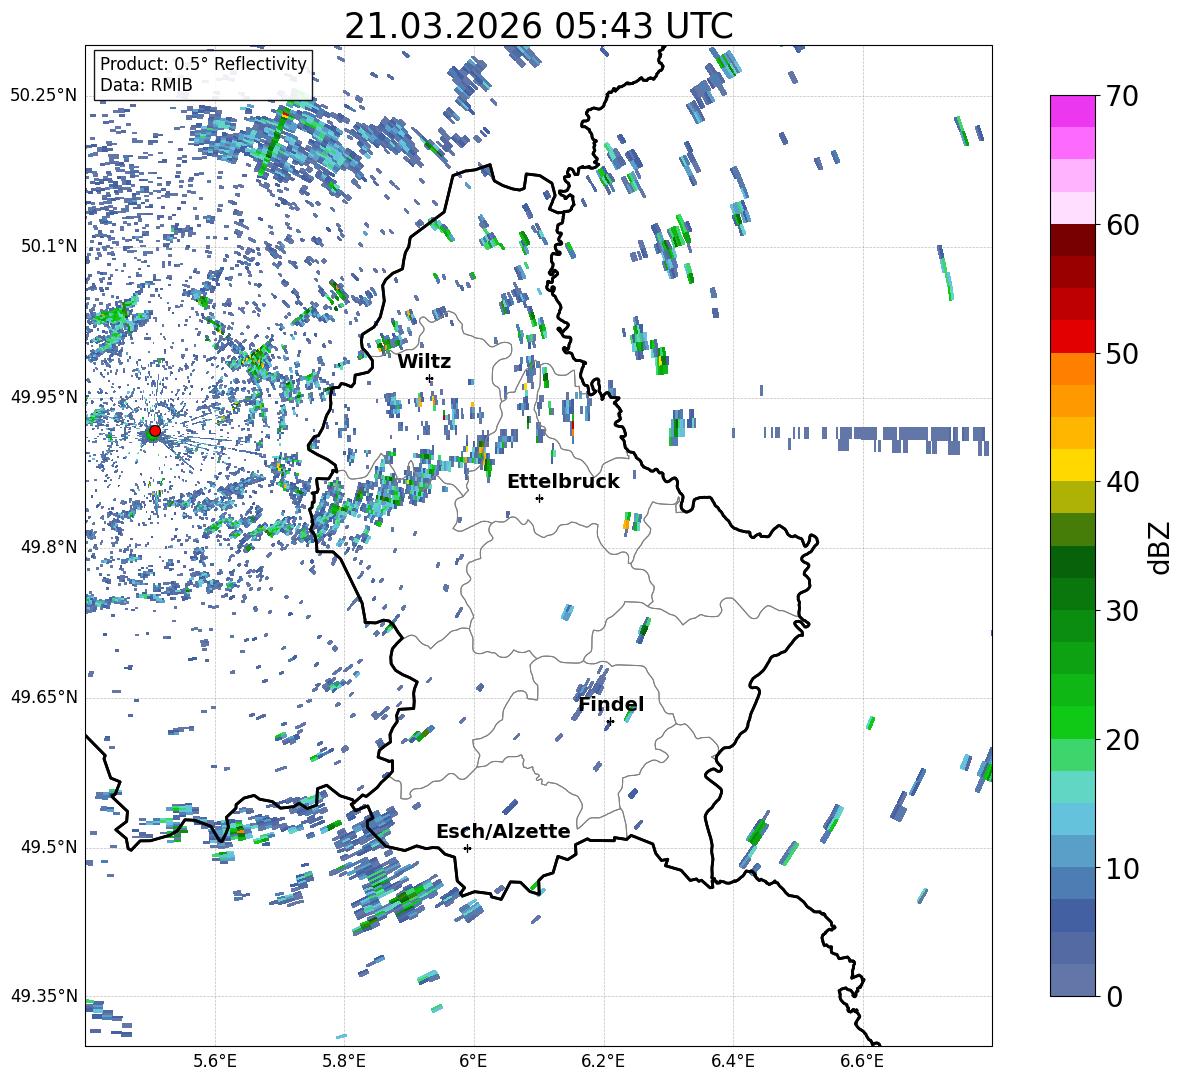Click the Wiltz station cross marker
This screenshot has height=1081, width=1184.
pos(429,378)
